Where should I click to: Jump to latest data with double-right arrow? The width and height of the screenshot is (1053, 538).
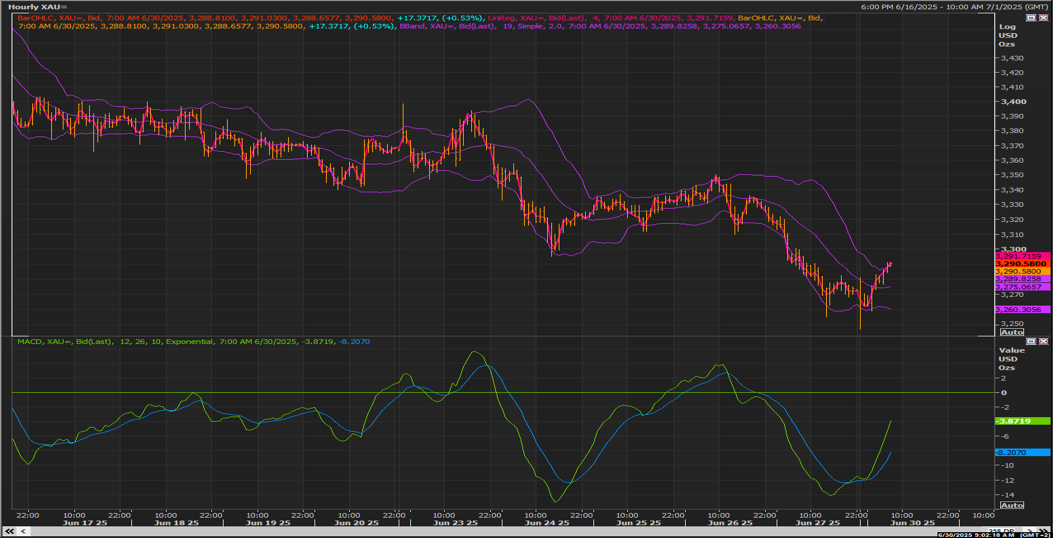click(1043, 531)
